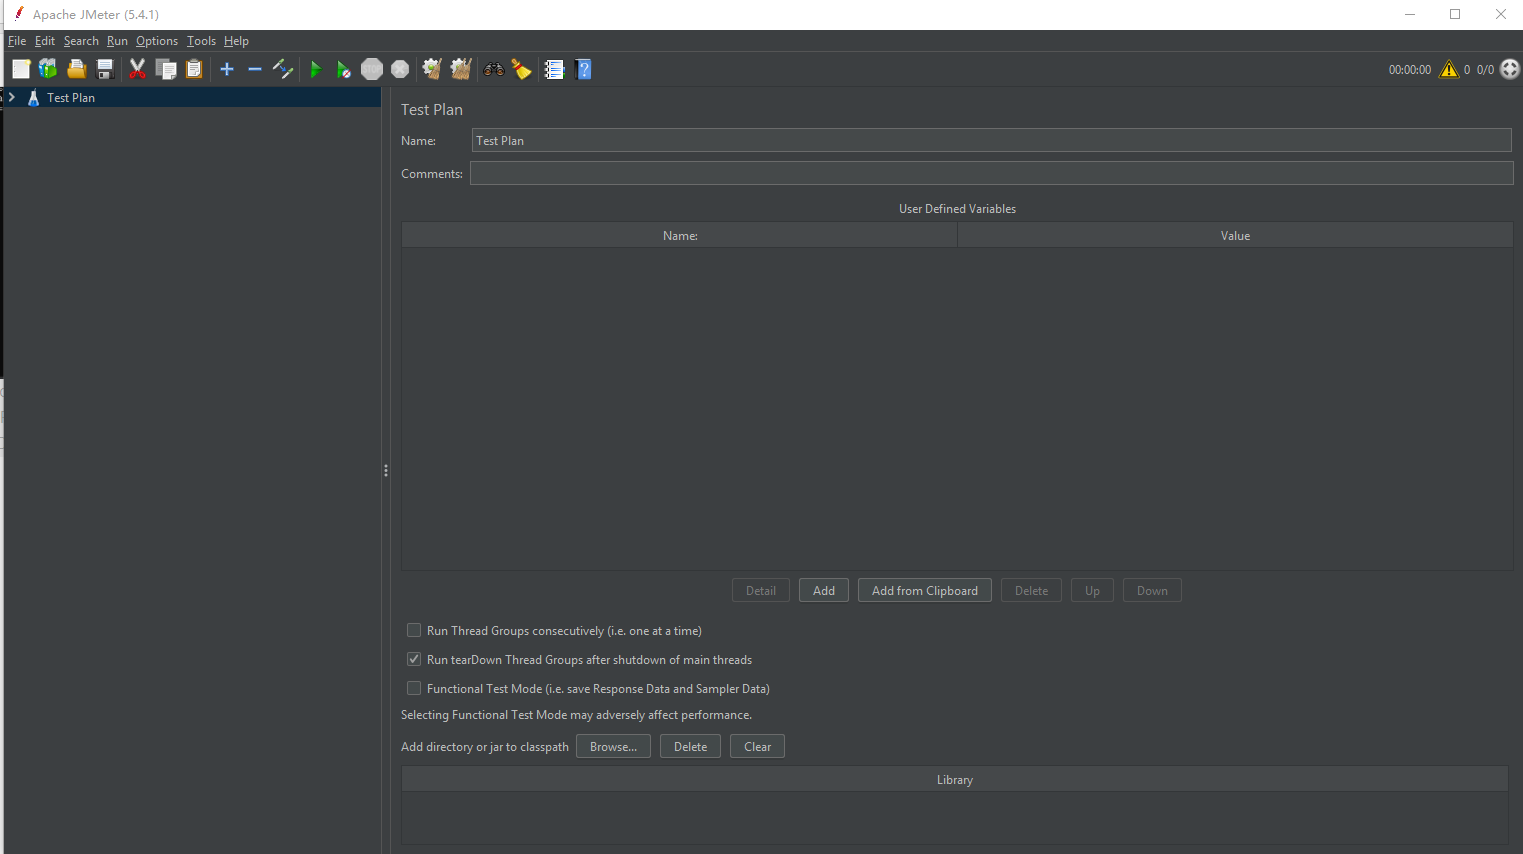Click the 0/0 thread count indicator
Image resolution: width=1523 pixels, height=854 pixels.
click(1485, 69)
